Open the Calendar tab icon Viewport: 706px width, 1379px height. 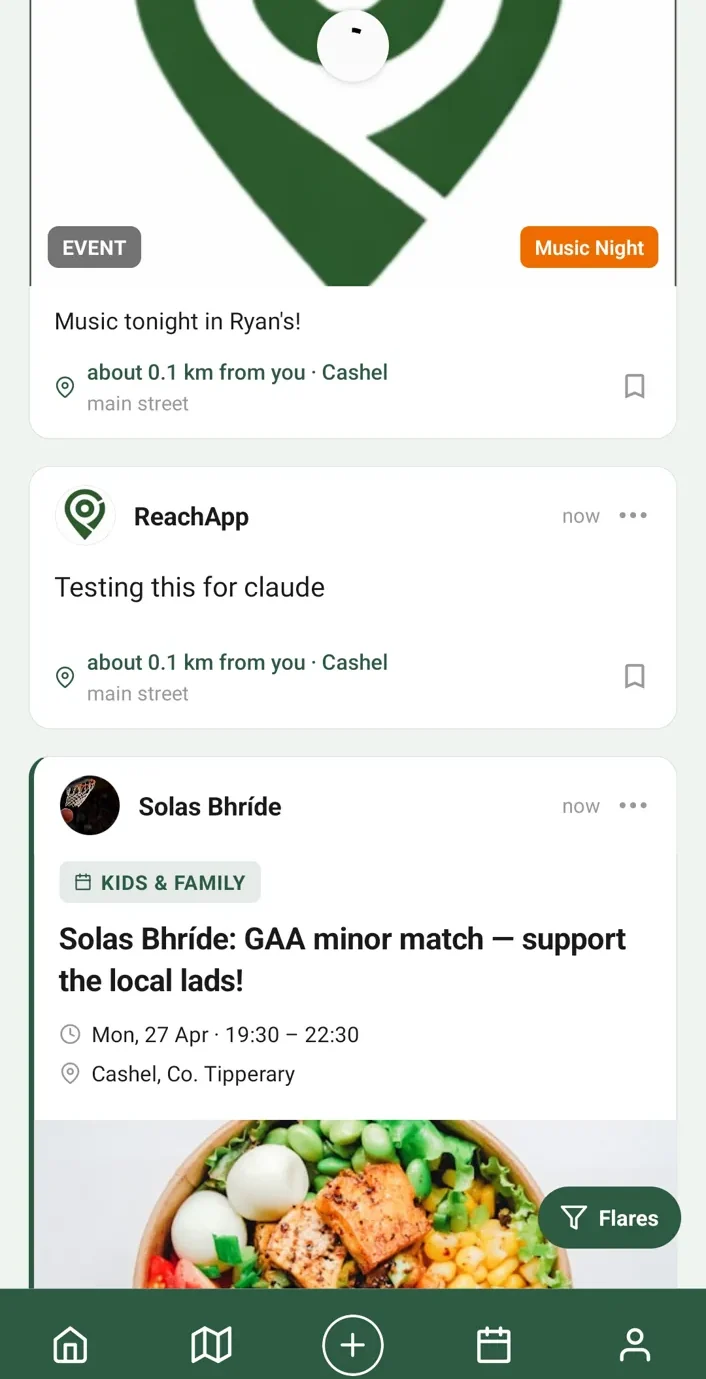click(493, 1344)
